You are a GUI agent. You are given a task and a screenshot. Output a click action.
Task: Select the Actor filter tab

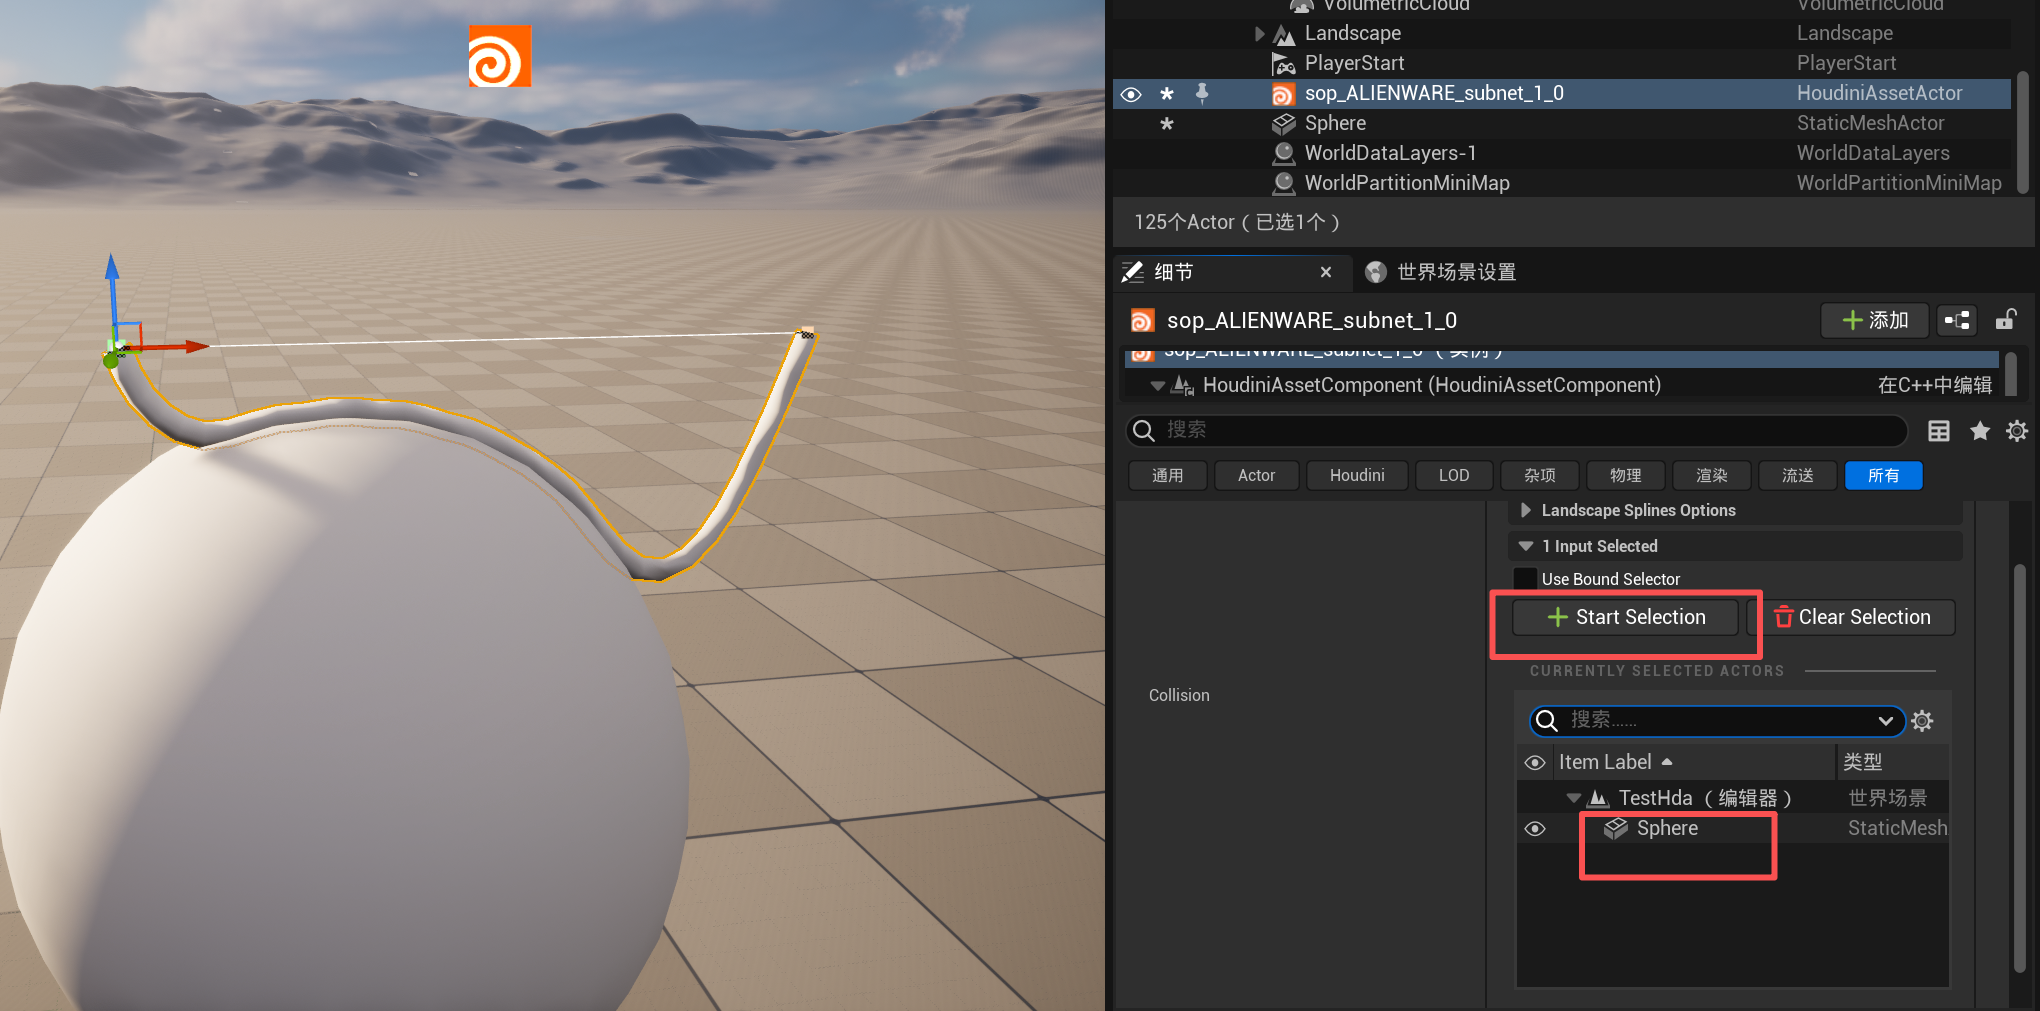(1256, 476)
